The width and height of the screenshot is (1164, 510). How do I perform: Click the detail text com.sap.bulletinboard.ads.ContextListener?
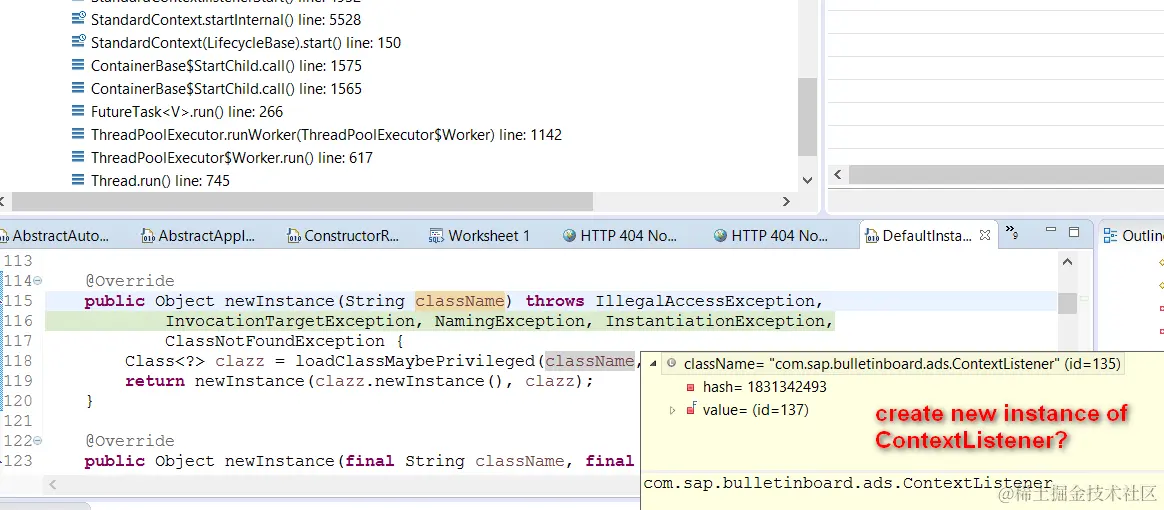click(x=848, y=483)
